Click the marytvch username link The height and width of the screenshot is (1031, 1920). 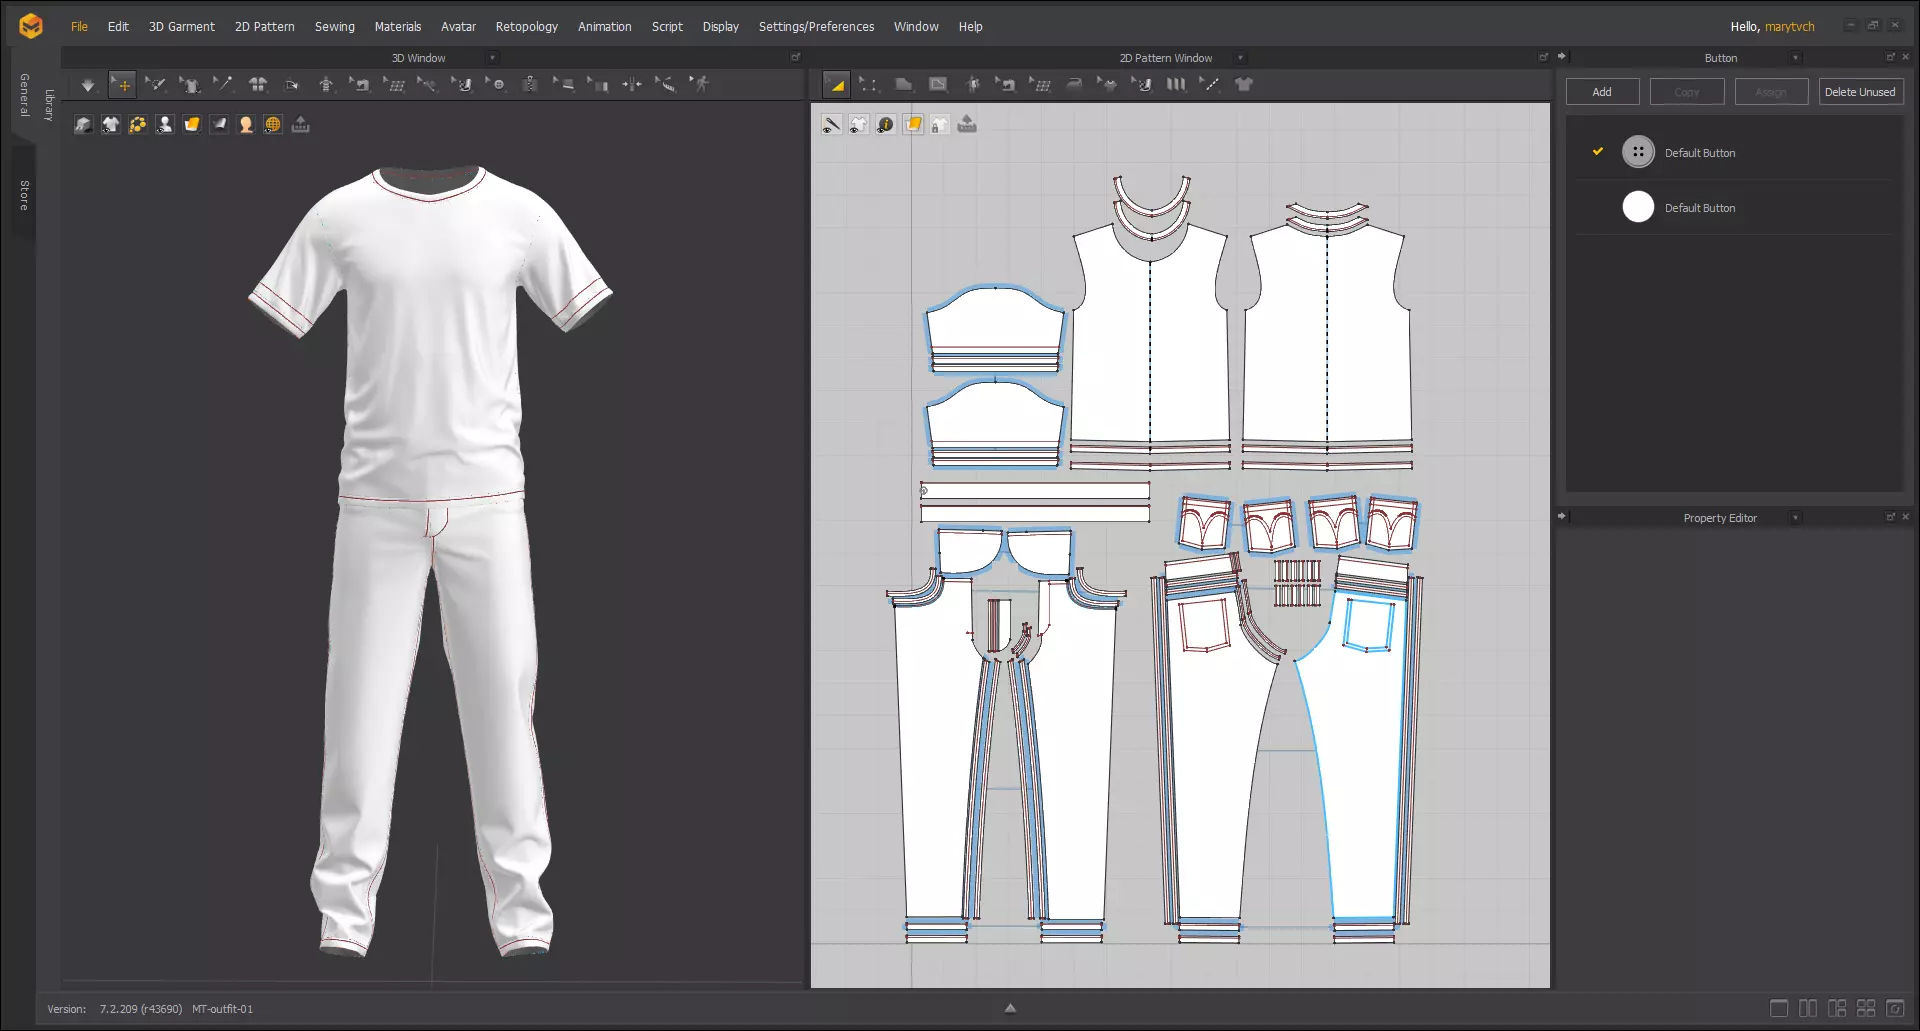tap(1789, 27)
